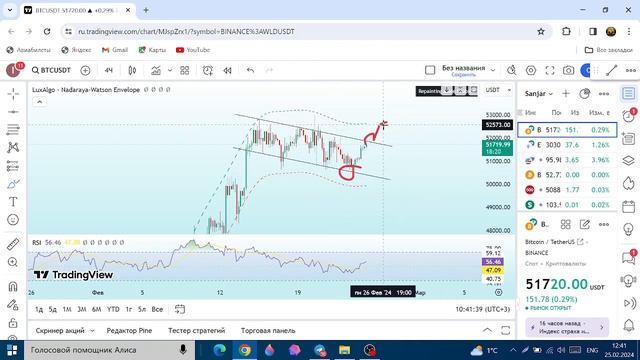Open the chats panel

629,257
